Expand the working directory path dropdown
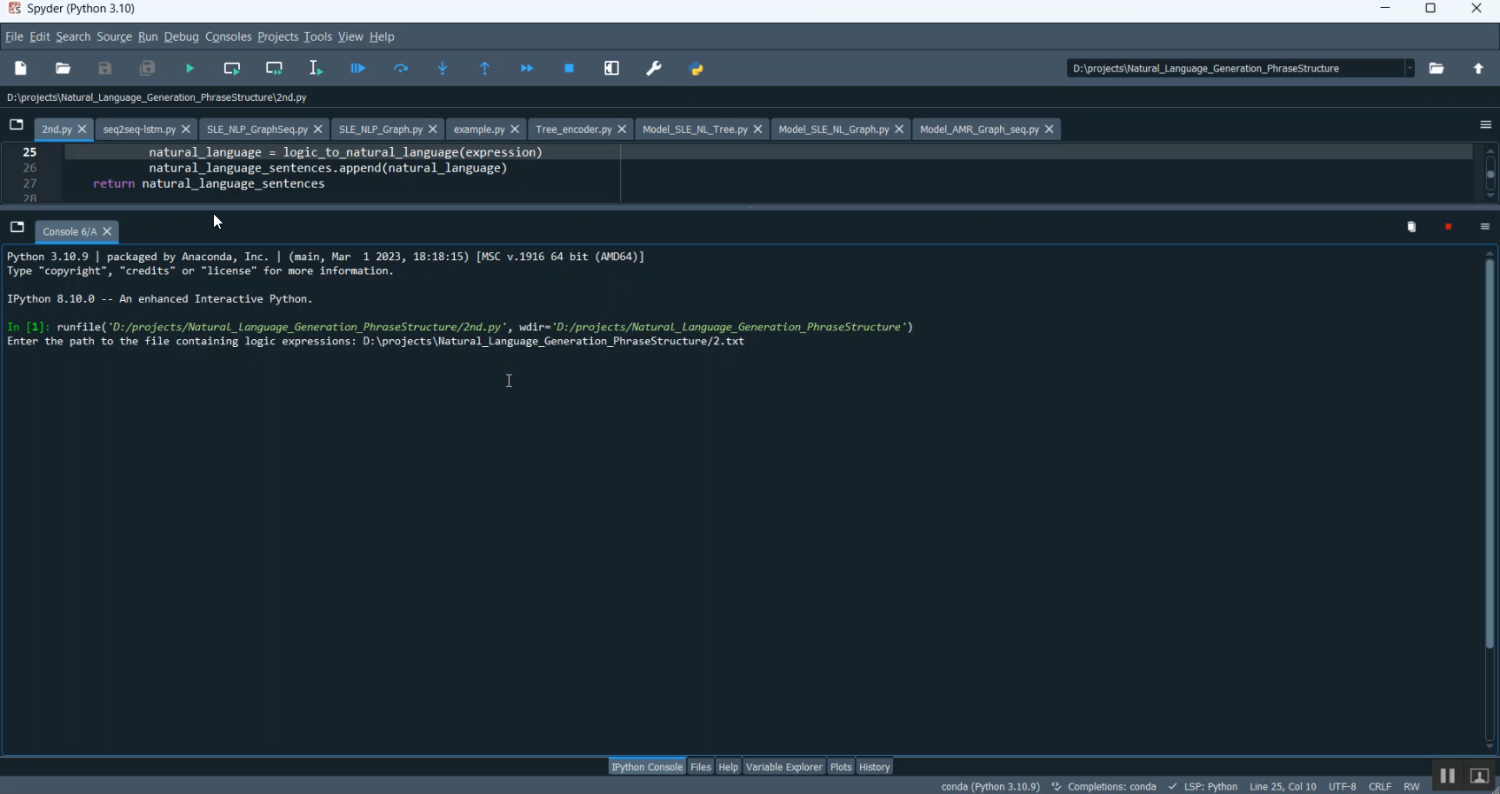 1410,69
